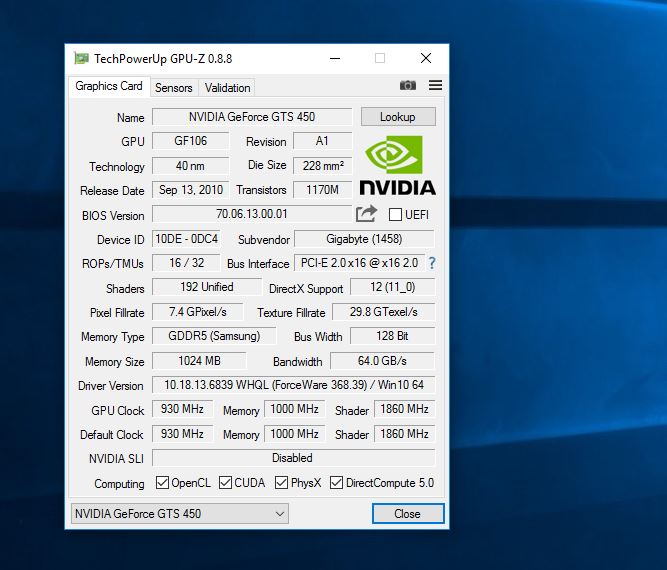Click the NVIDIA SLI field Disabled
Viewport: 667px width, 570px height.
pos(294,458)
